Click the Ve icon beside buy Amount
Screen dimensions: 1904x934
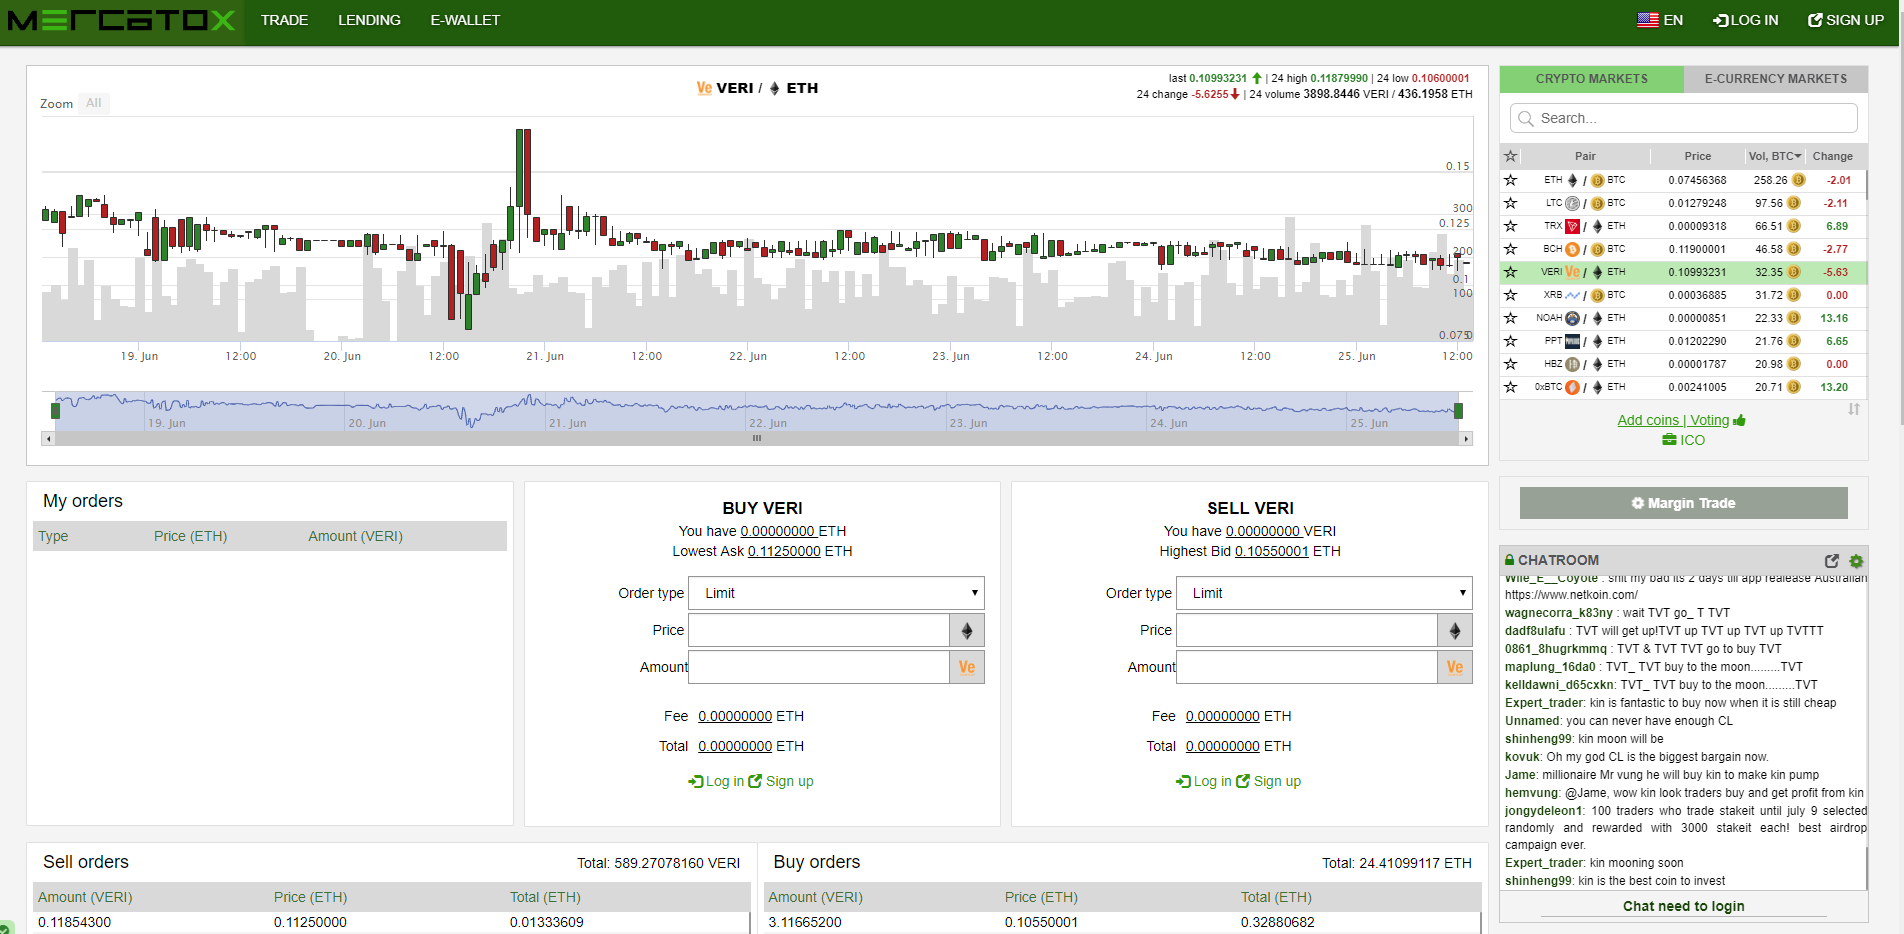tap(967, 667)
